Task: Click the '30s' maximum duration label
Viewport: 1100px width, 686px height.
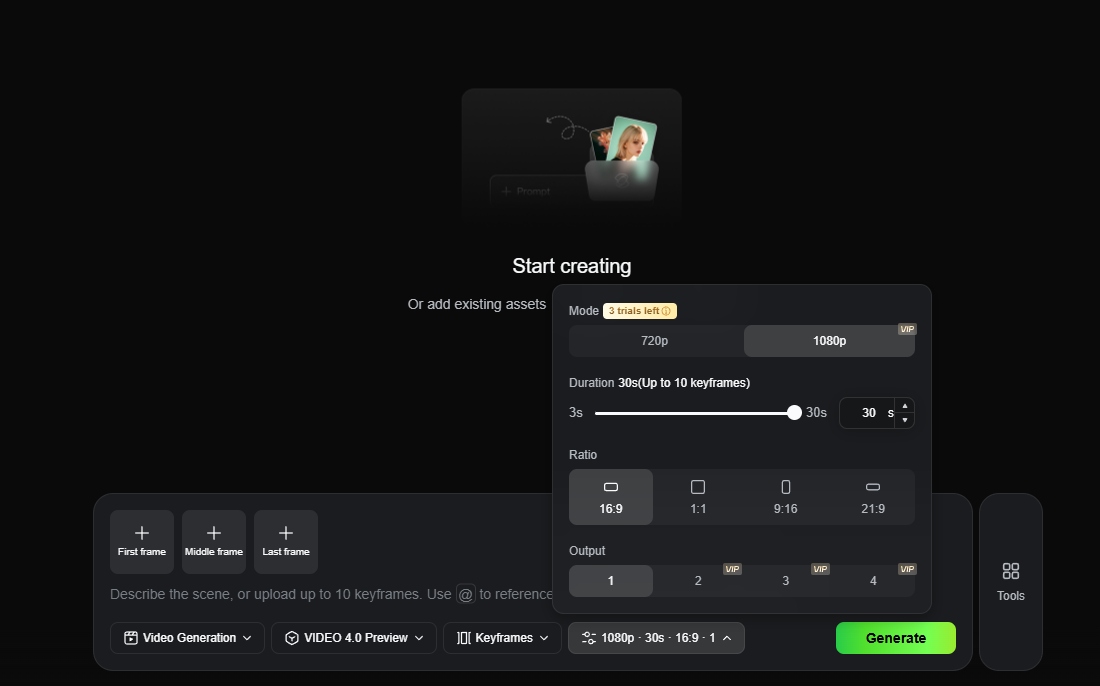Action: (x=816, y=412)
